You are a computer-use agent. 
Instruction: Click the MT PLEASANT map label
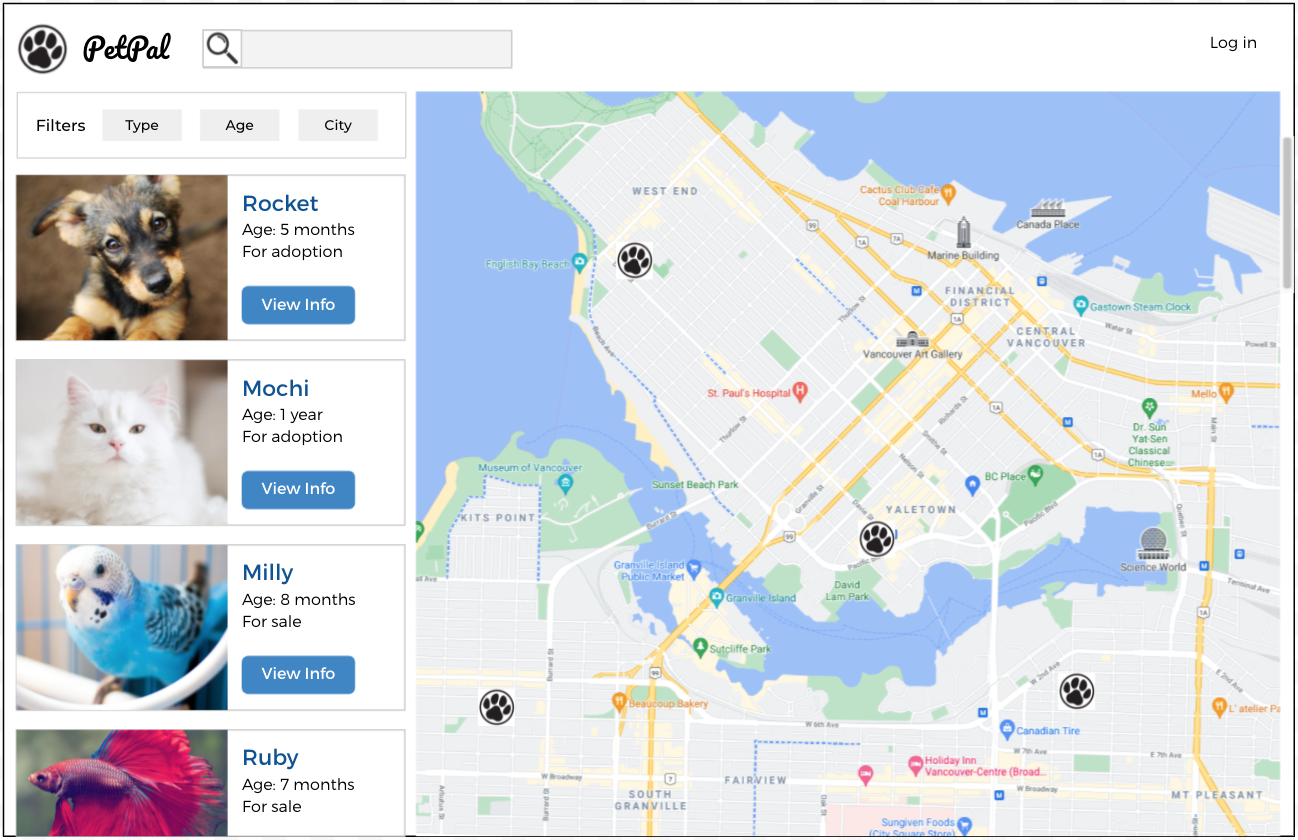pos(1217,795)
